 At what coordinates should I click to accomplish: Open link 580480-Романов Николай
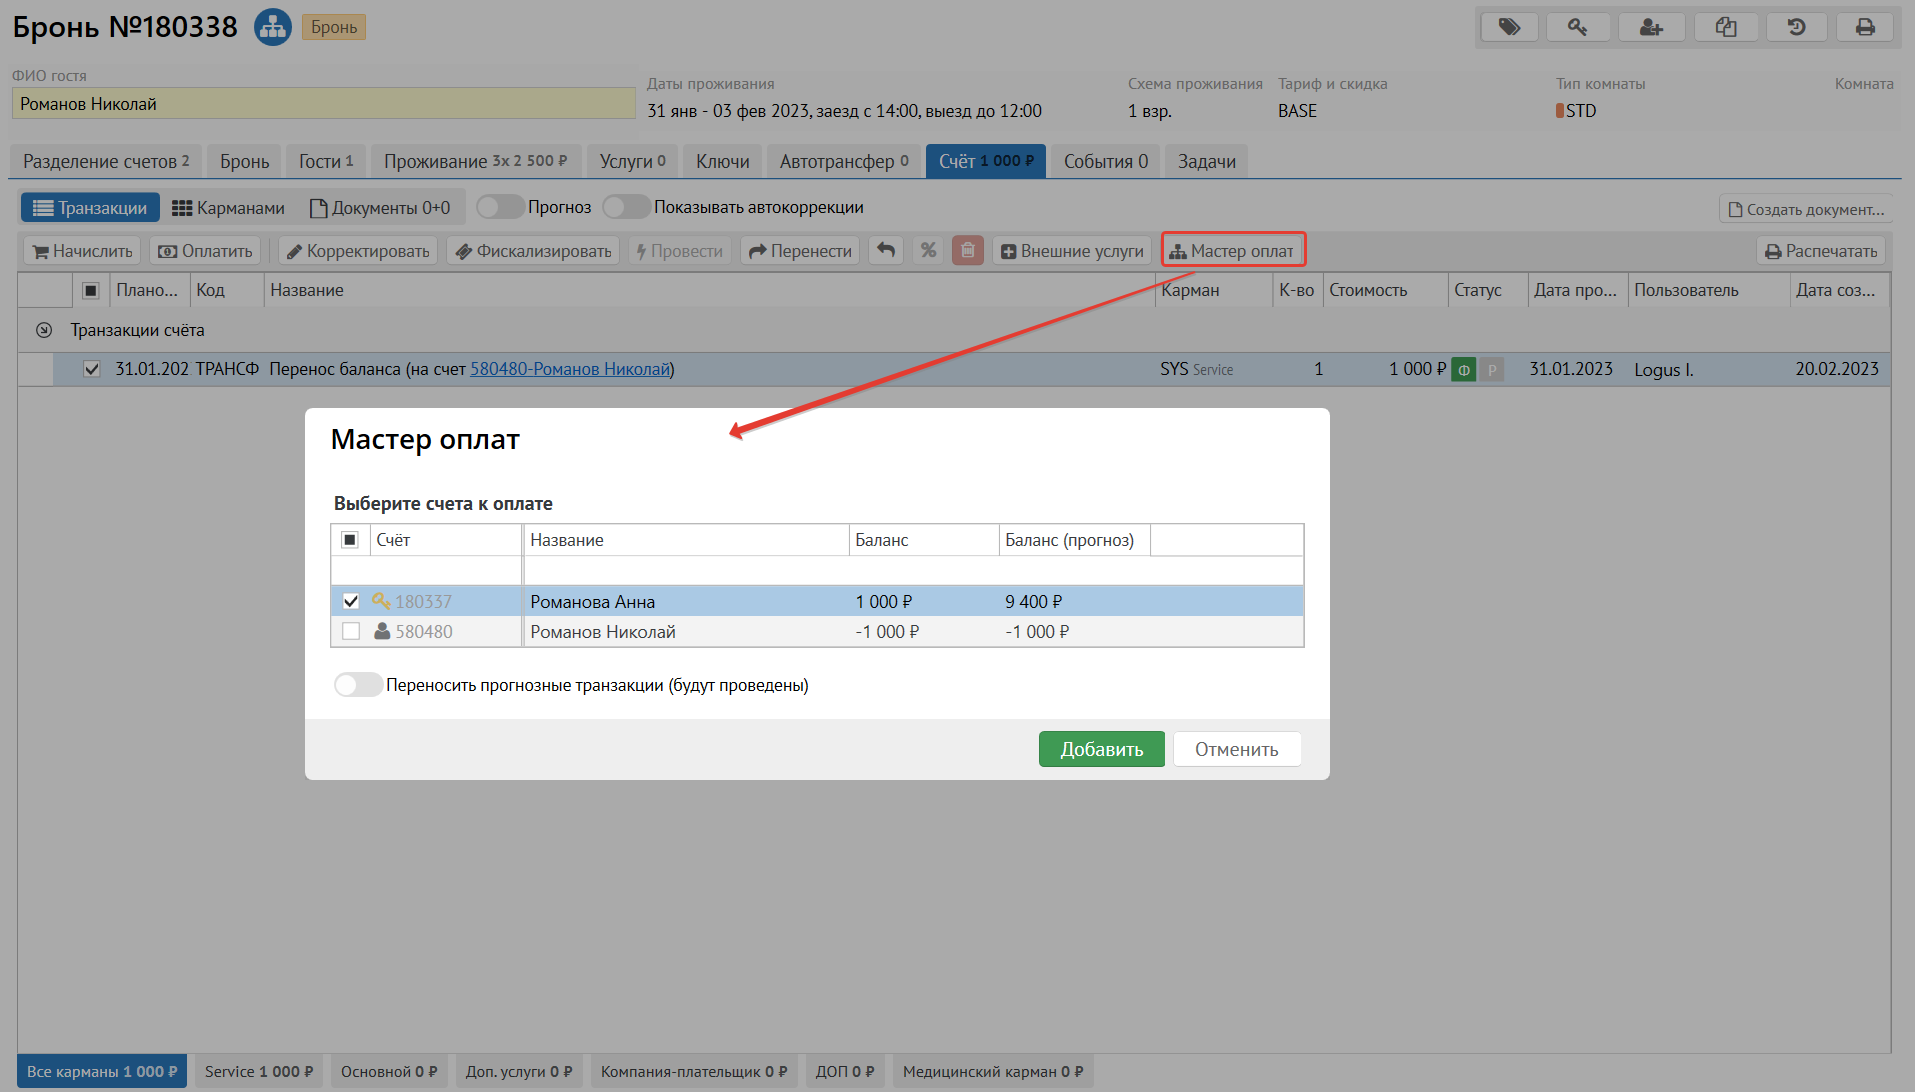570,369
